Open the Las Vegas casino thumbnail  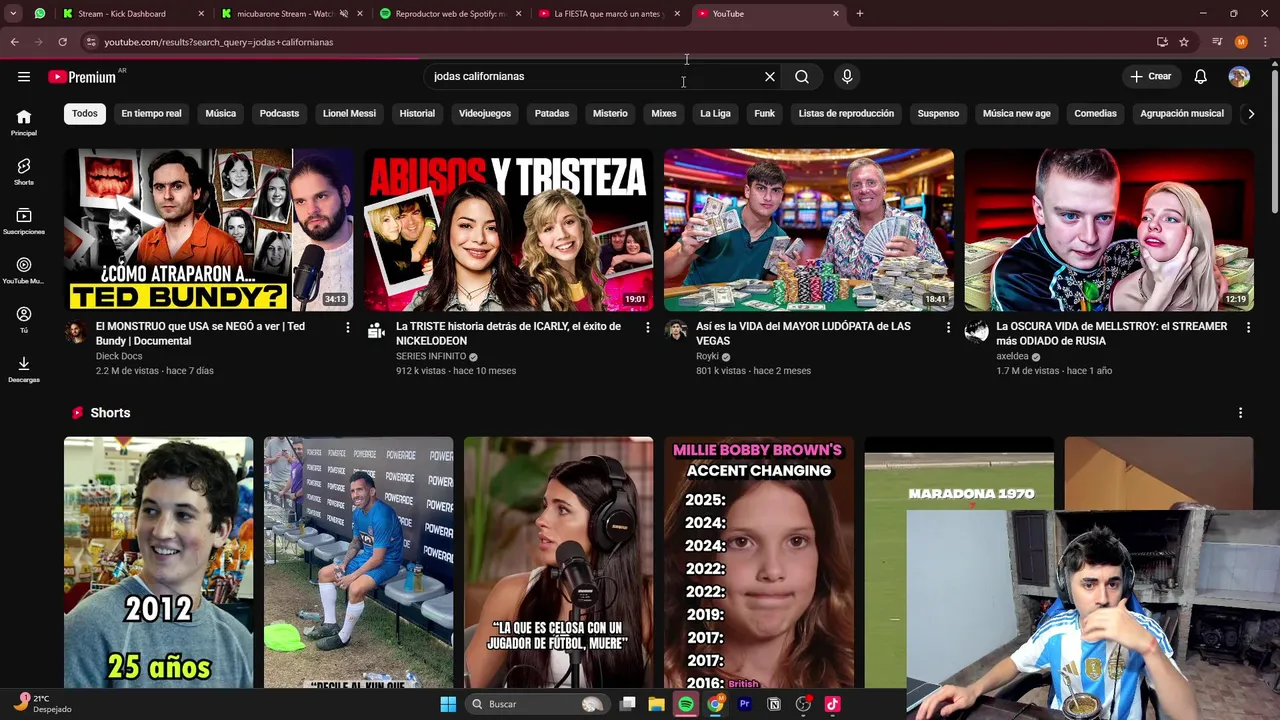[809, 230]
